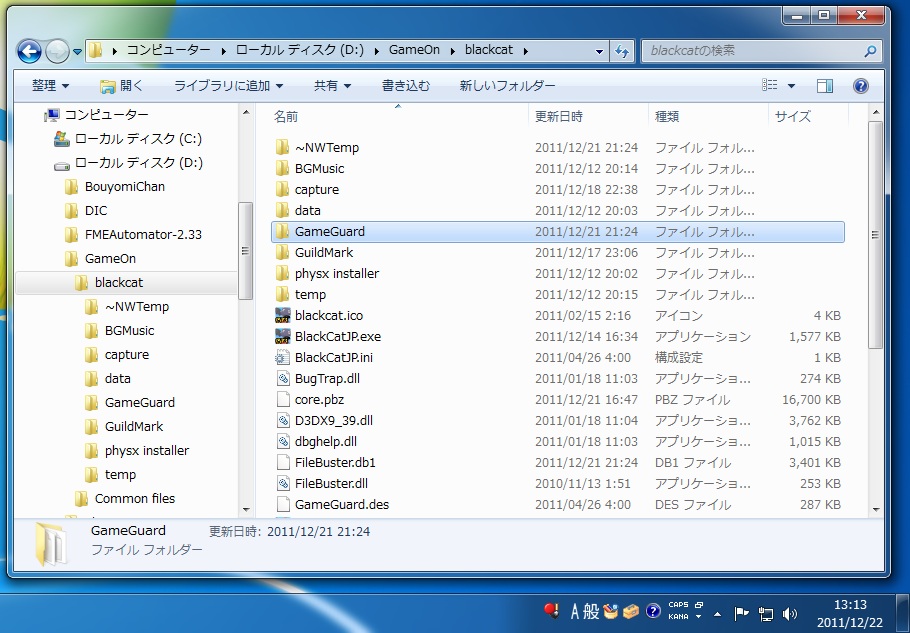Open the 共有 share menu

(332, 86)
